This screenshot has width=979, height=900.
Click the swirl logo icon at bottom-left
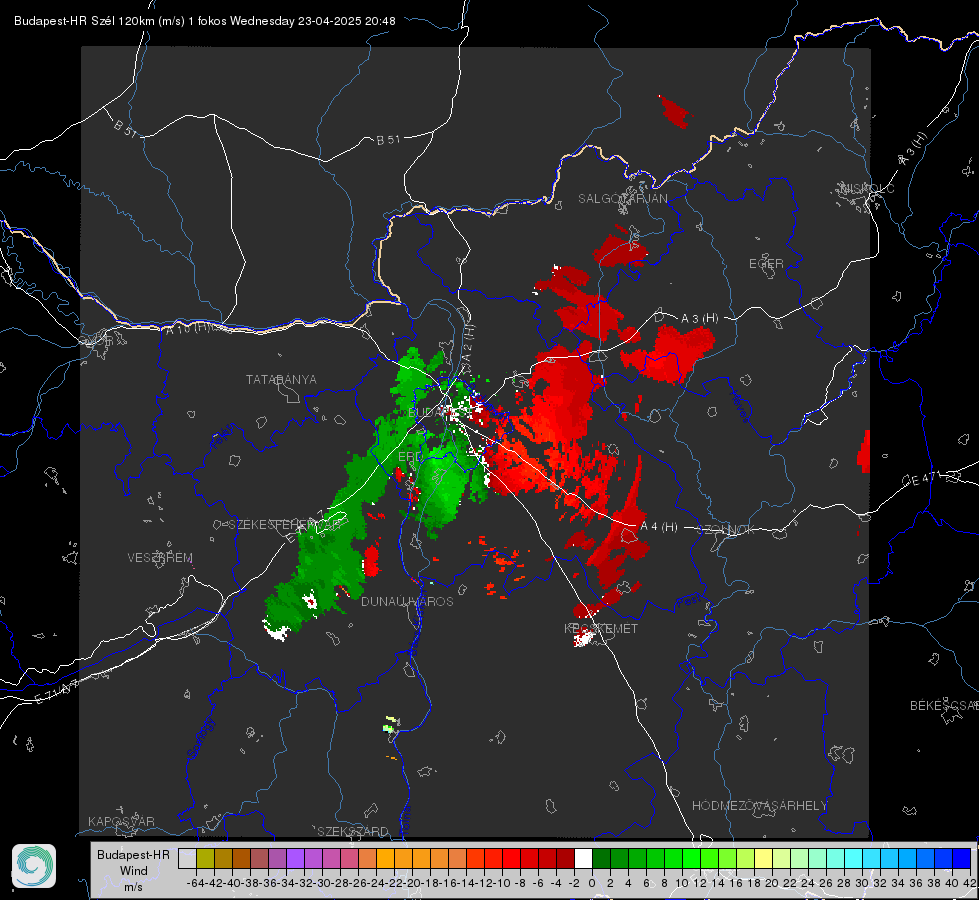pyautogui.click(x=34, y=866)
